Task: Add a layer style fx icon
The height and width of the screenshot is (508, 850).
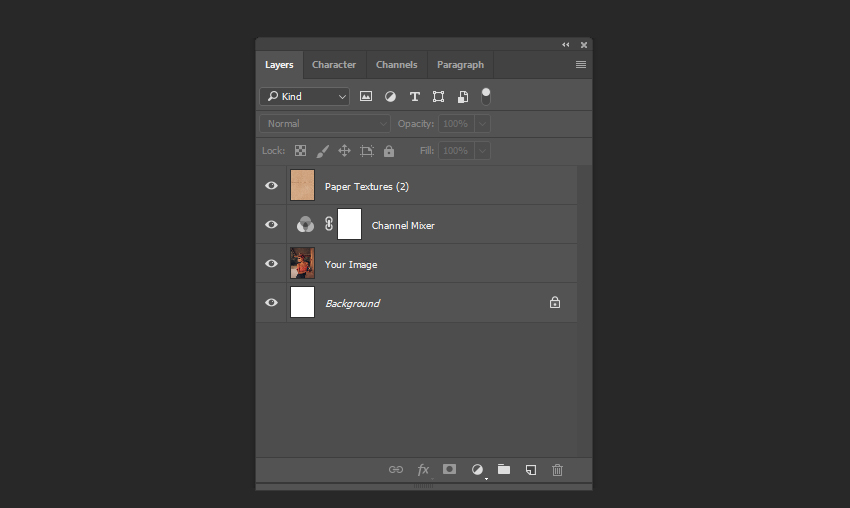Action: click(423, 470)
